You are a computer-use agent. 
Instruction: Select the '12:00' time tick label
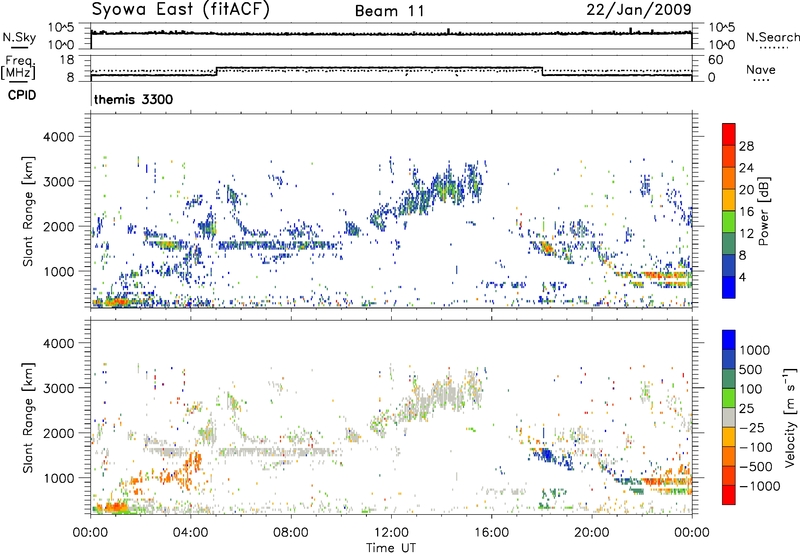[x=391, y=533]
